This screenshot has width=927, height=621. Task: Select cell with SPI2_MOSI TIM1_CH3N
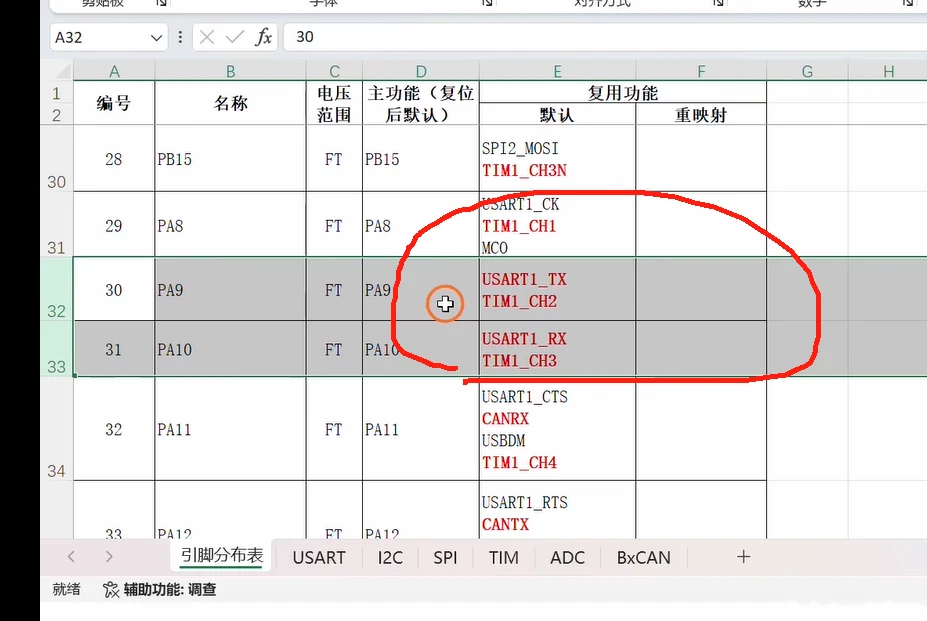[558, 159]
